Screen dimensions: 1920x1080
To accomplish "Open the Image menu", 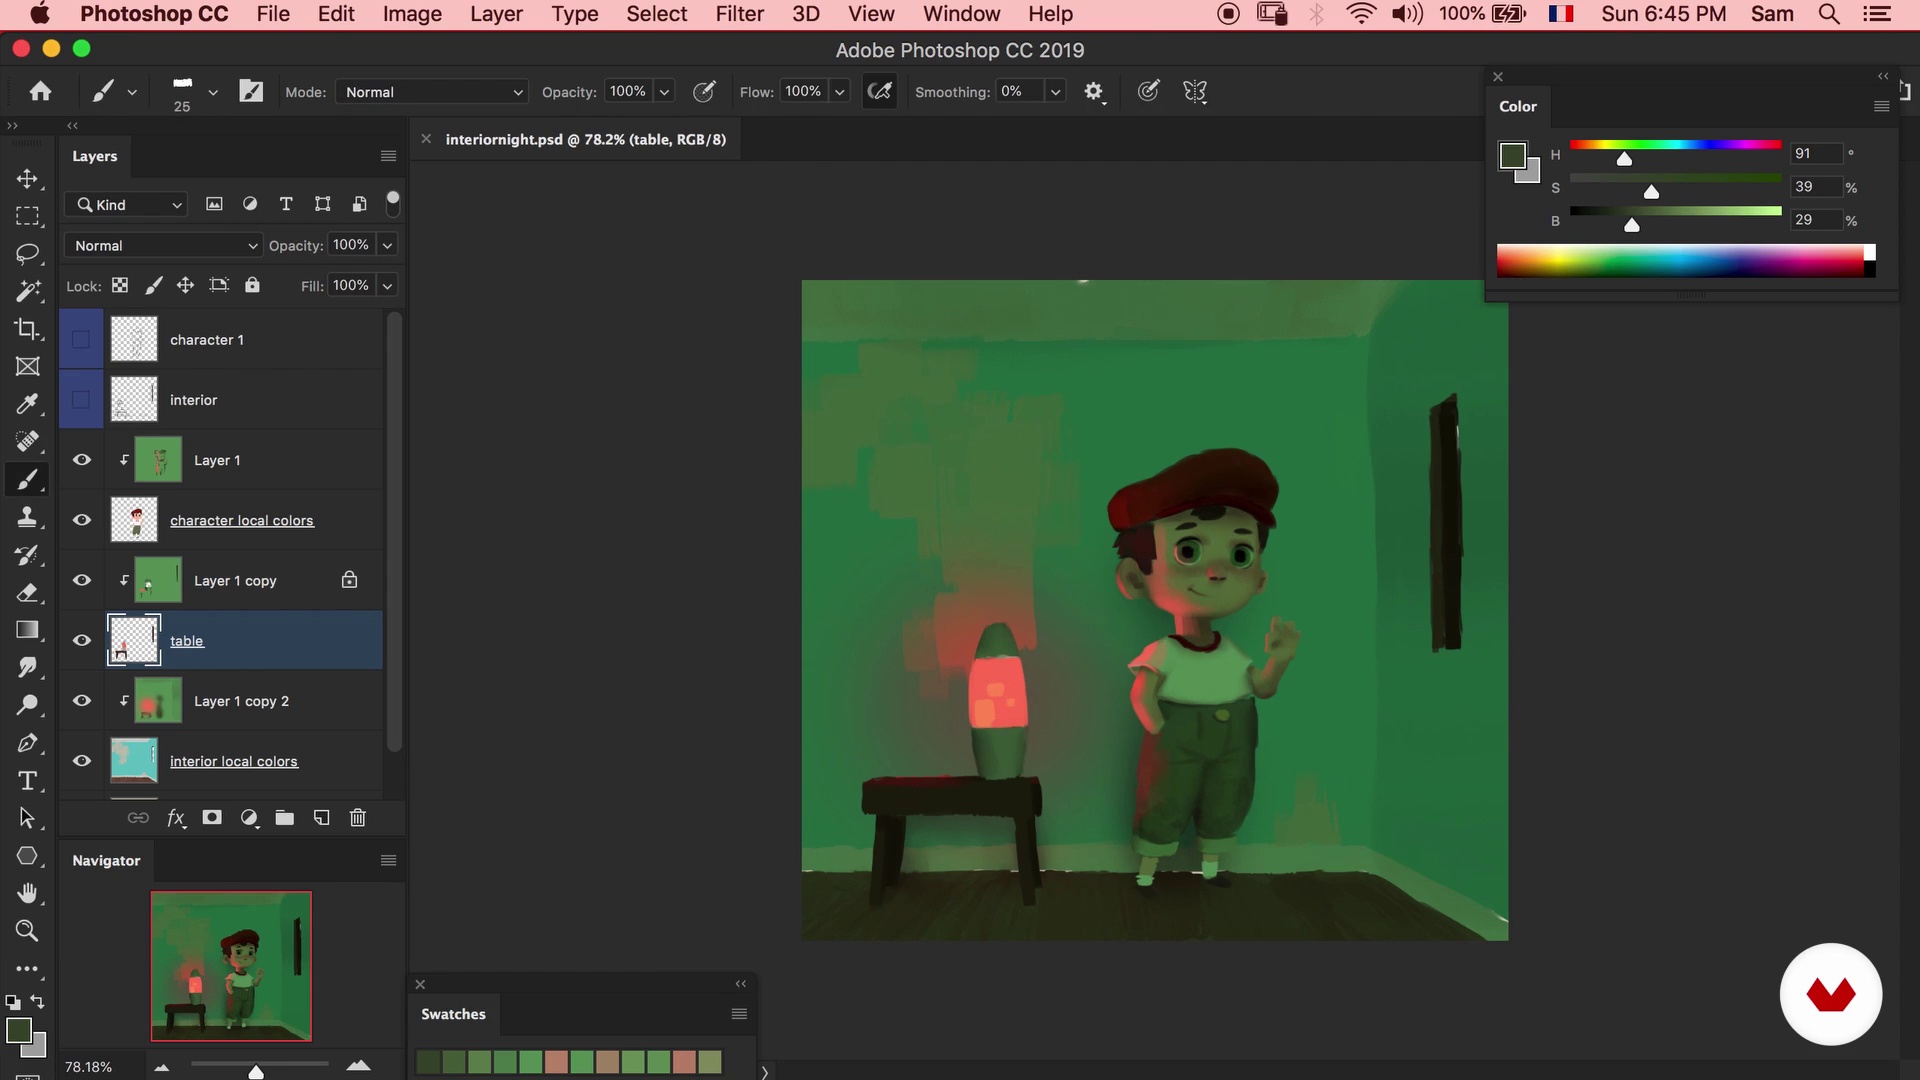I will 412,14.
